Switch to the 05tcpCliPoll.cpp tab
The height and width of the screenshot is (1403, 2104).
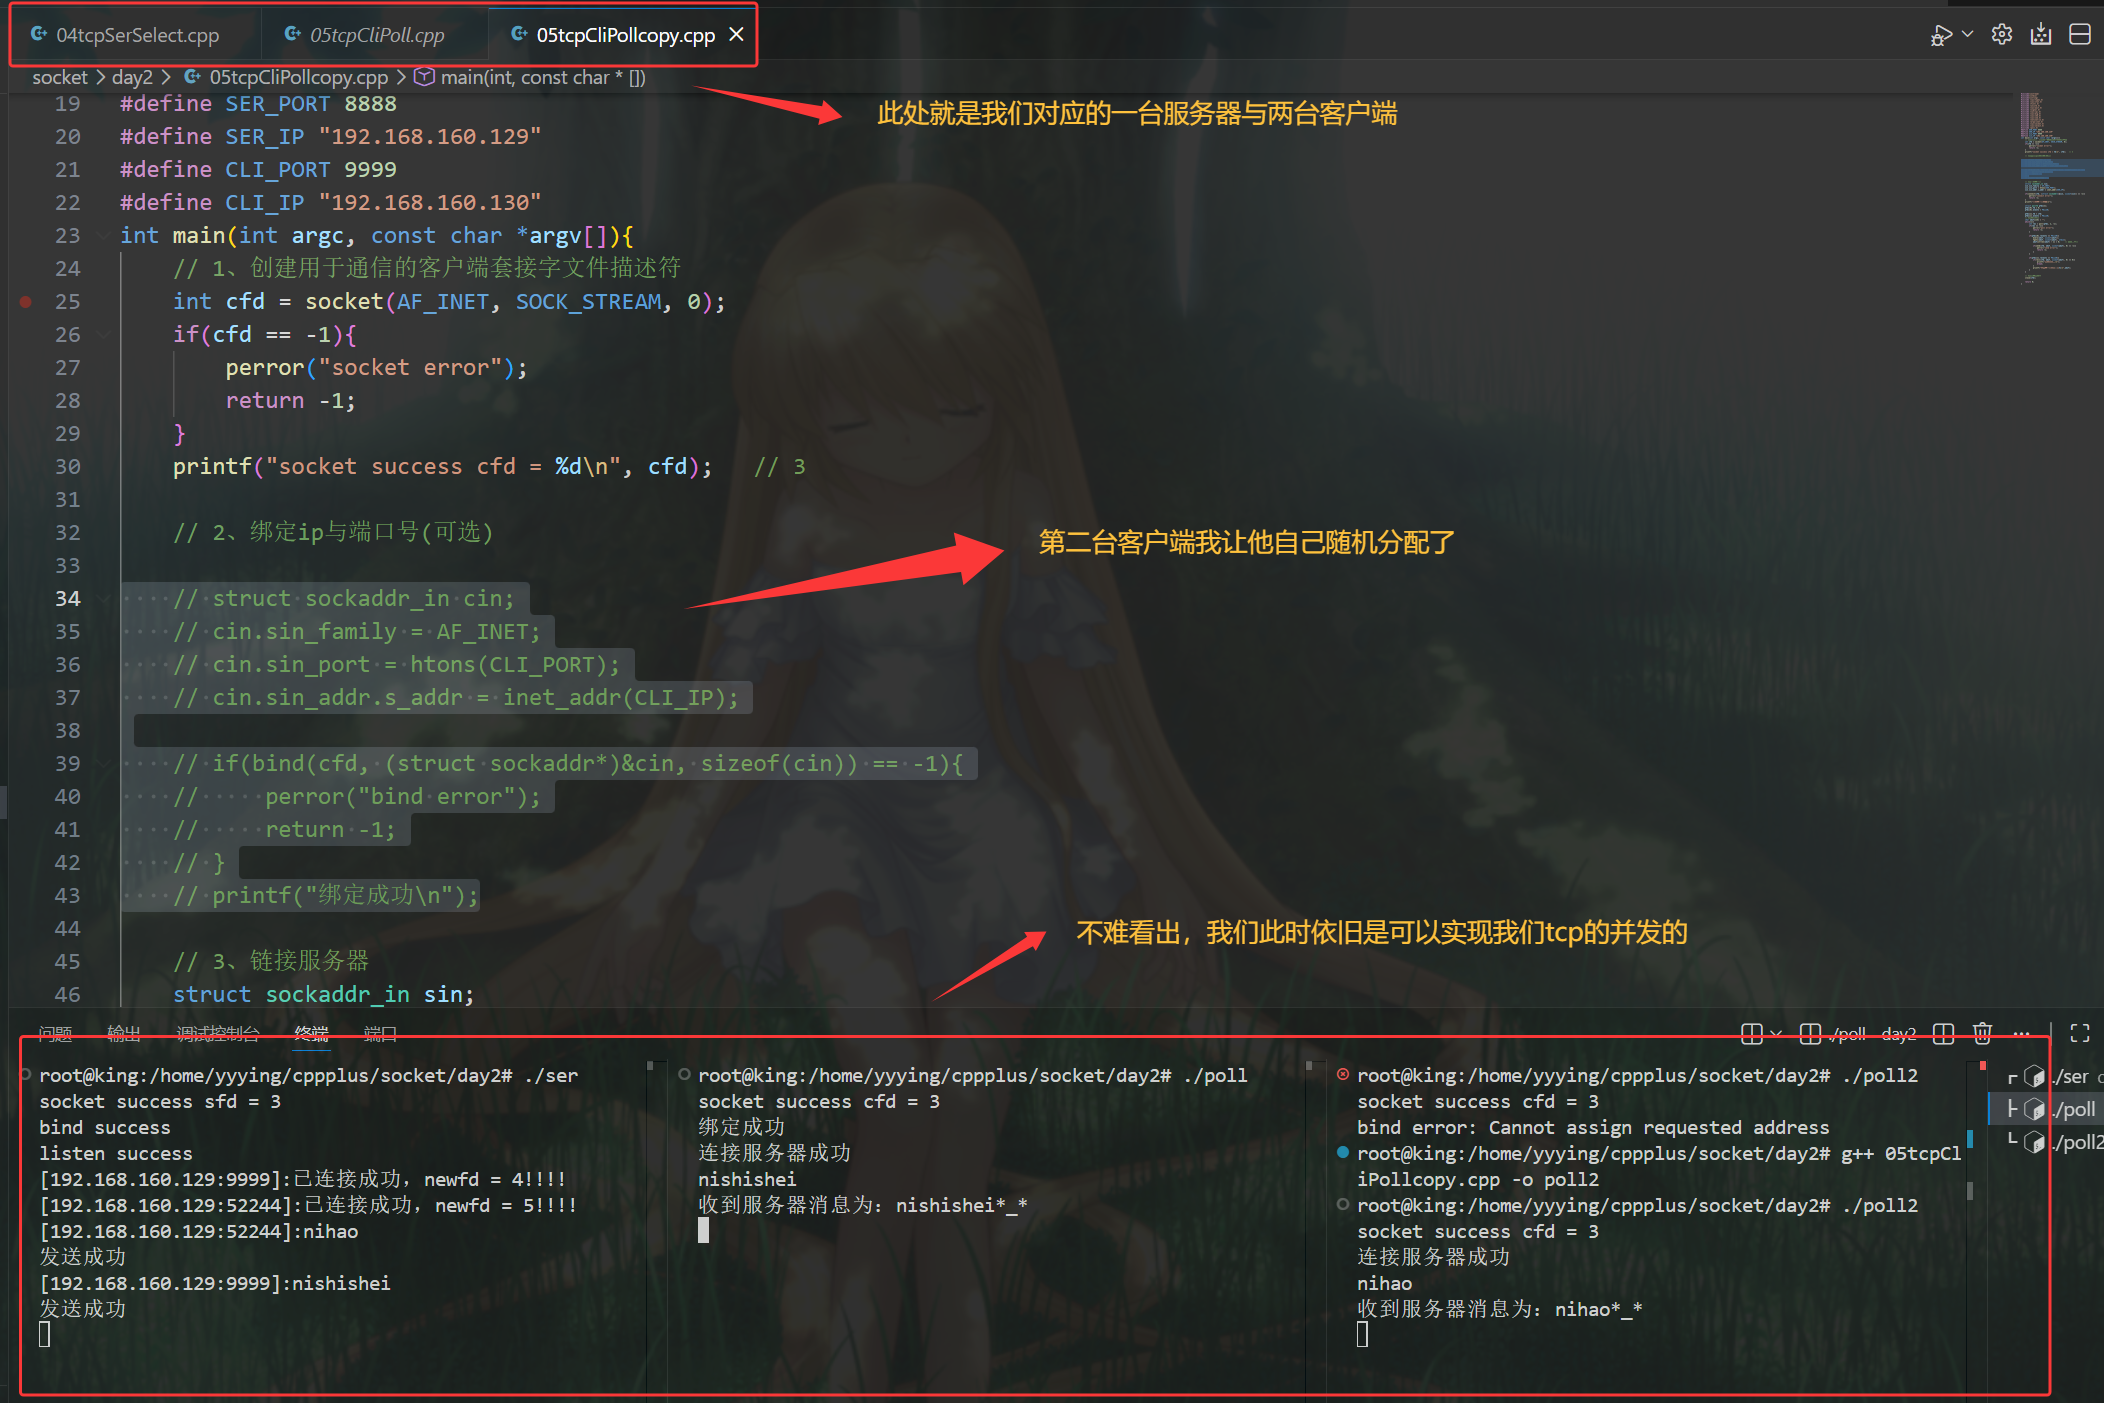pos(376,35)
